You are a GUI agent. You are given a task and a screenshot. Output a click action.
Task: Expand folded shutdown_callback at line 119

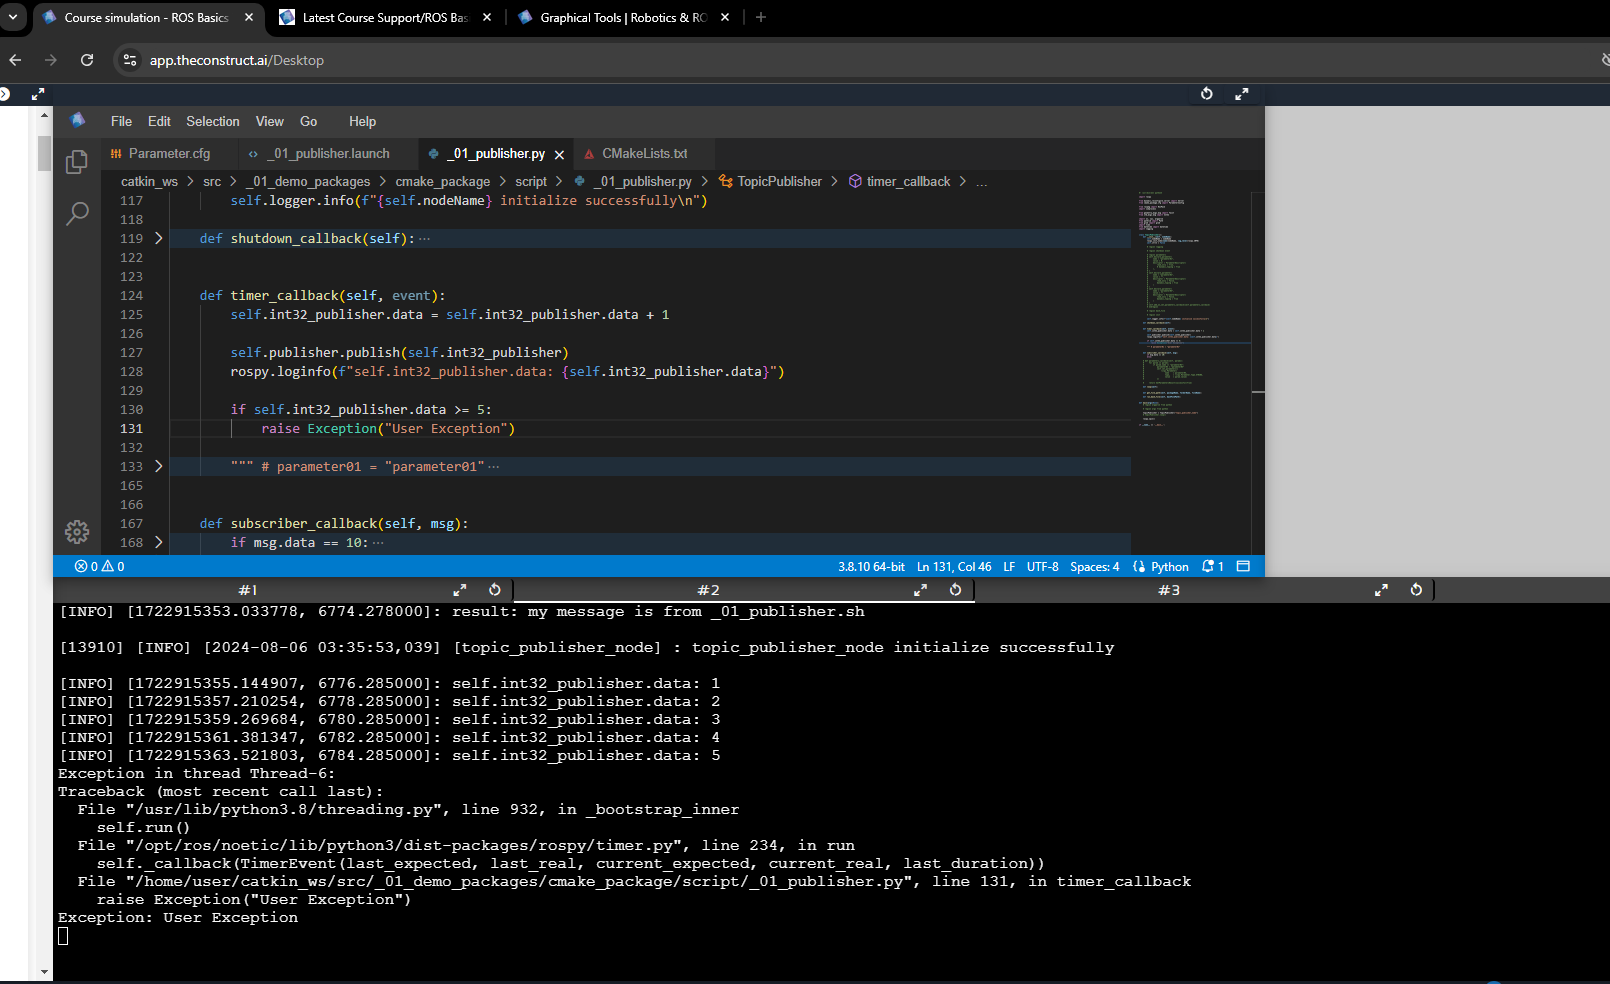[158, 238]
